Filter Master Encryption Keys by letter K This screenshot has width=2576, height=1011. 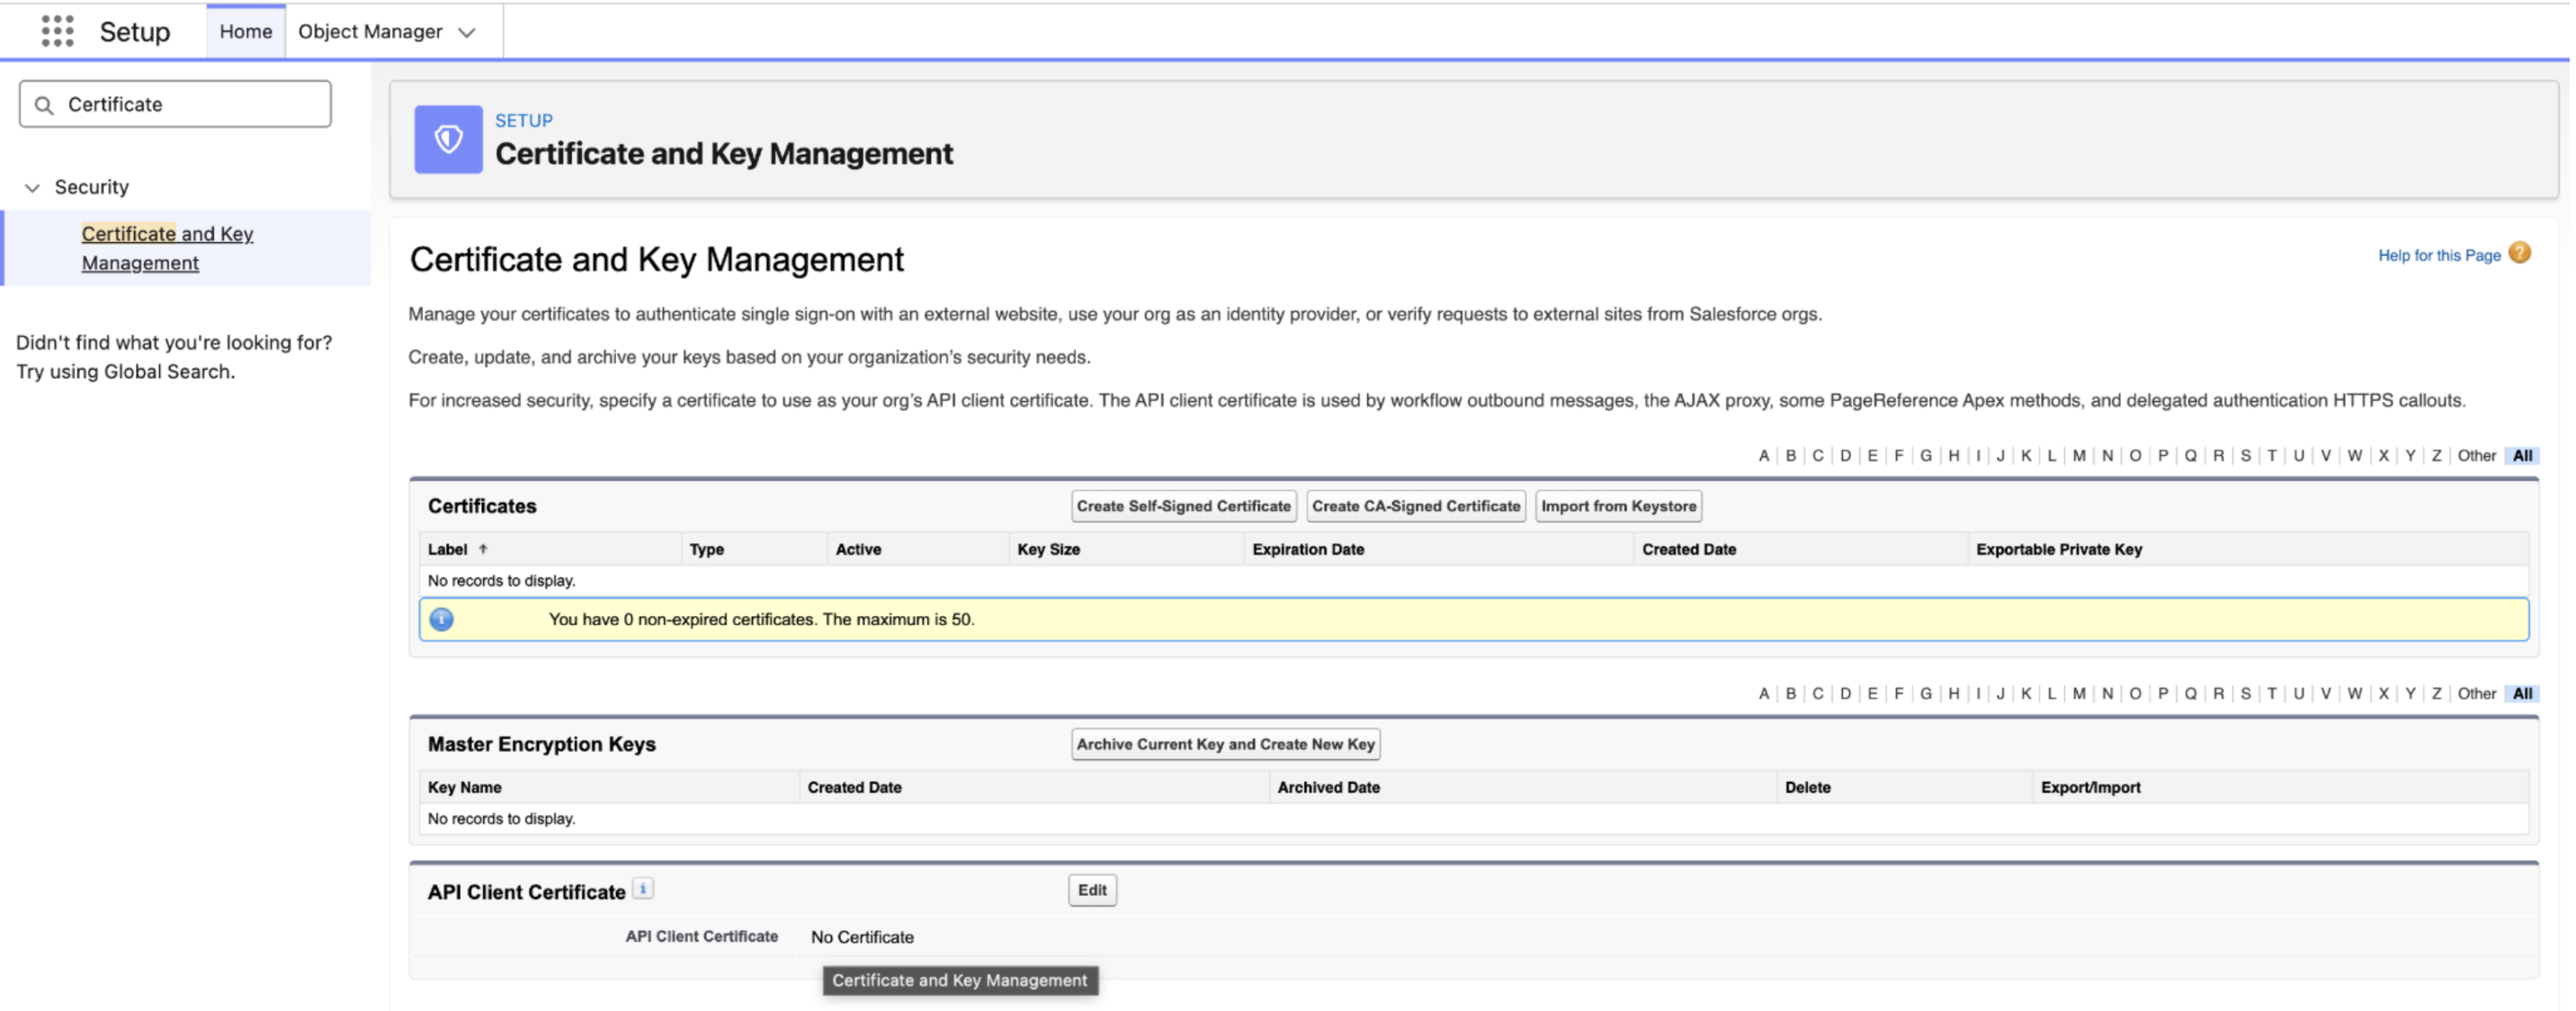tap(2025, 693)
